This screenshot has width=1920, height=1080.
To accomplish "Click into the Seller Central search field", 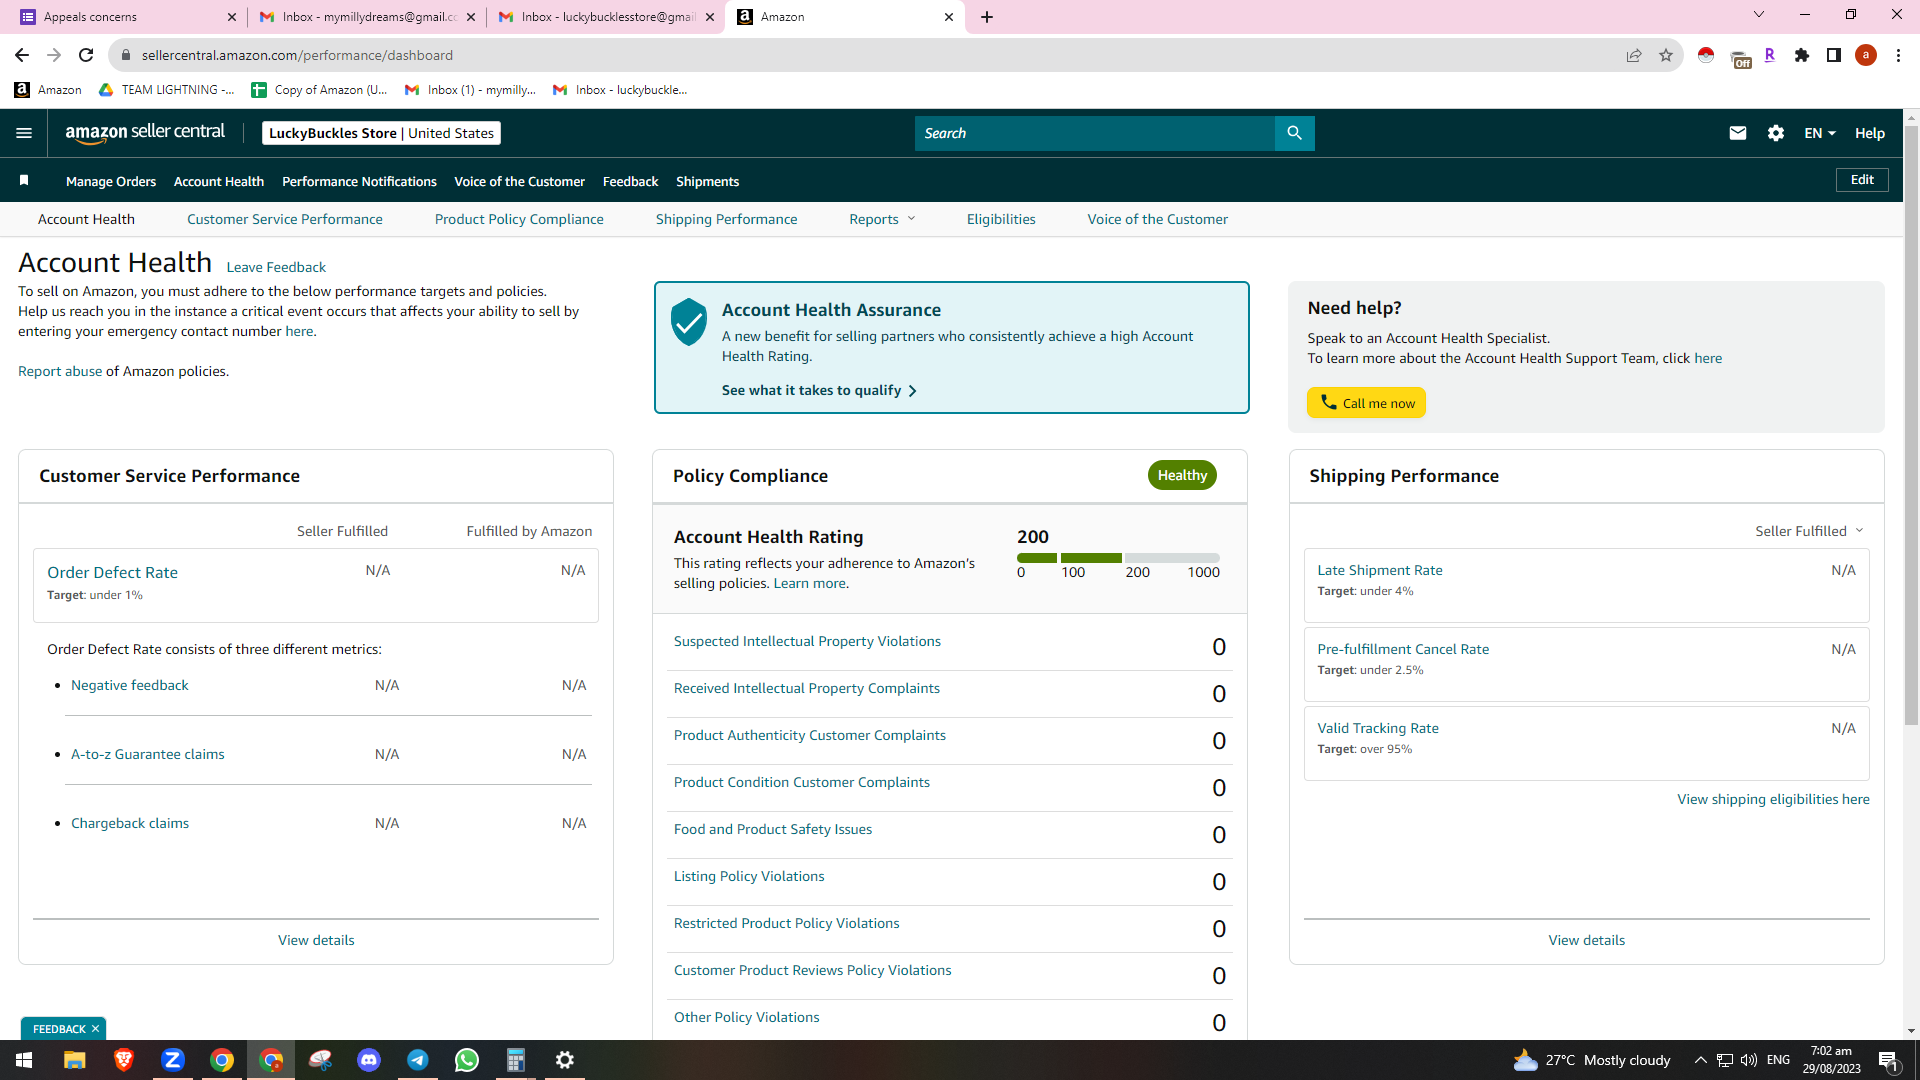I will point(1095,133).
